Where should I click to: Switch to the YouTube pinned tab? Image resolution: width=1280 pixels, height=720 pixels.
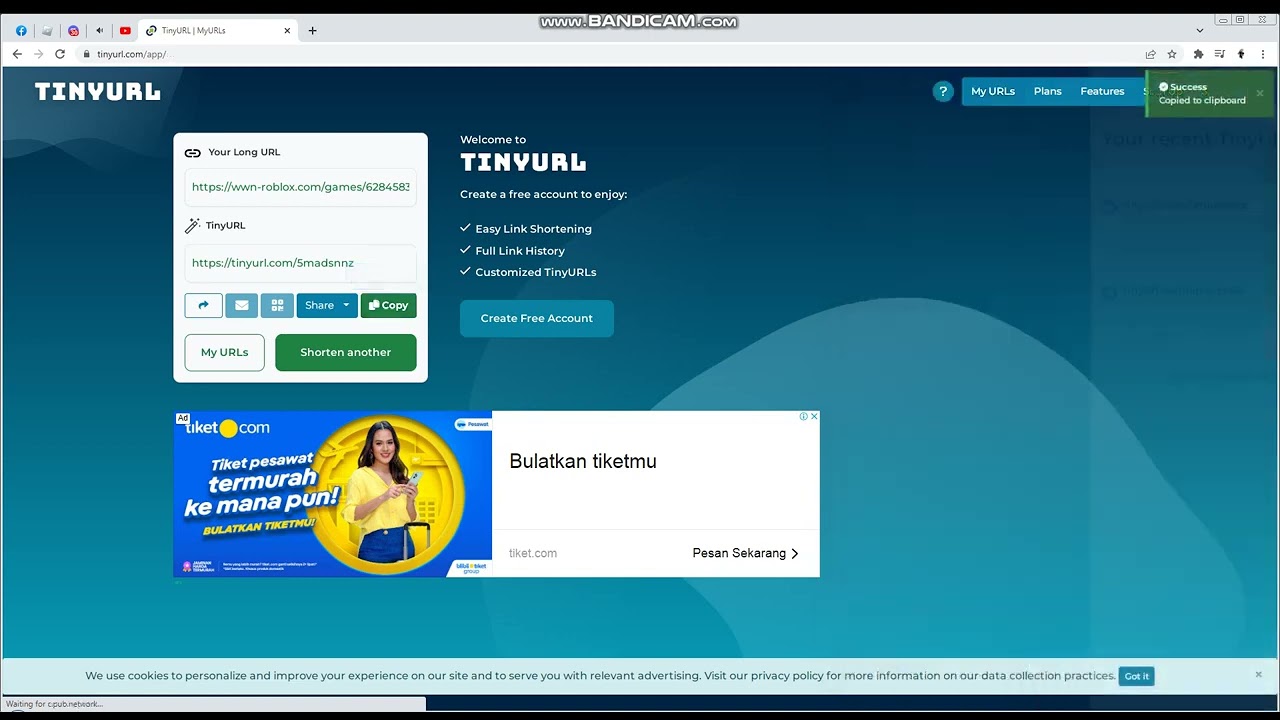[125, 31]
